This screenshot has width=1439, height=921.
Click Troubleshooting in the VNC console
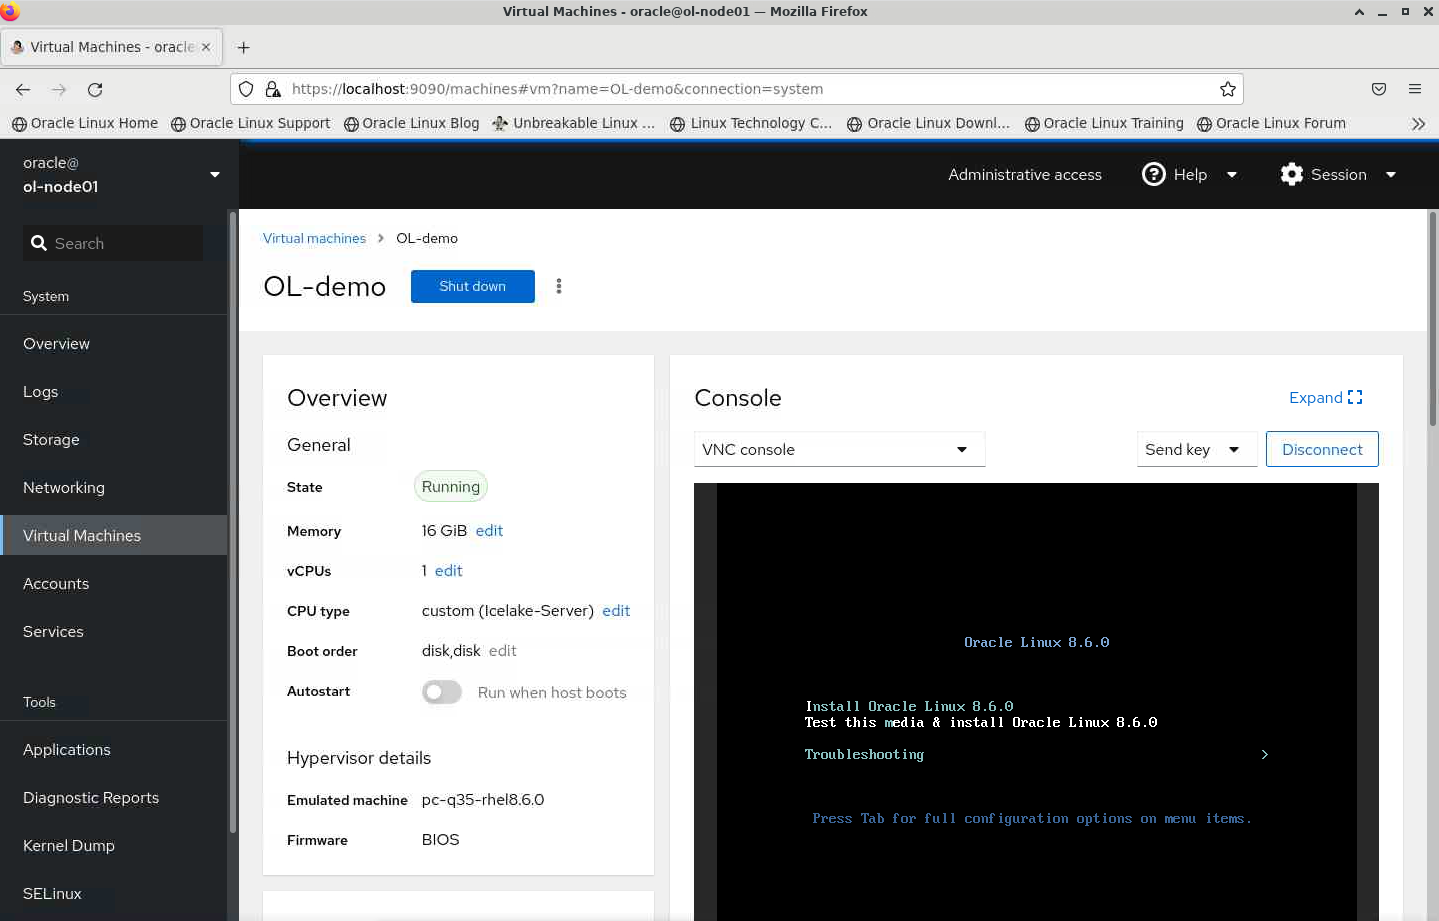(864, 754)
